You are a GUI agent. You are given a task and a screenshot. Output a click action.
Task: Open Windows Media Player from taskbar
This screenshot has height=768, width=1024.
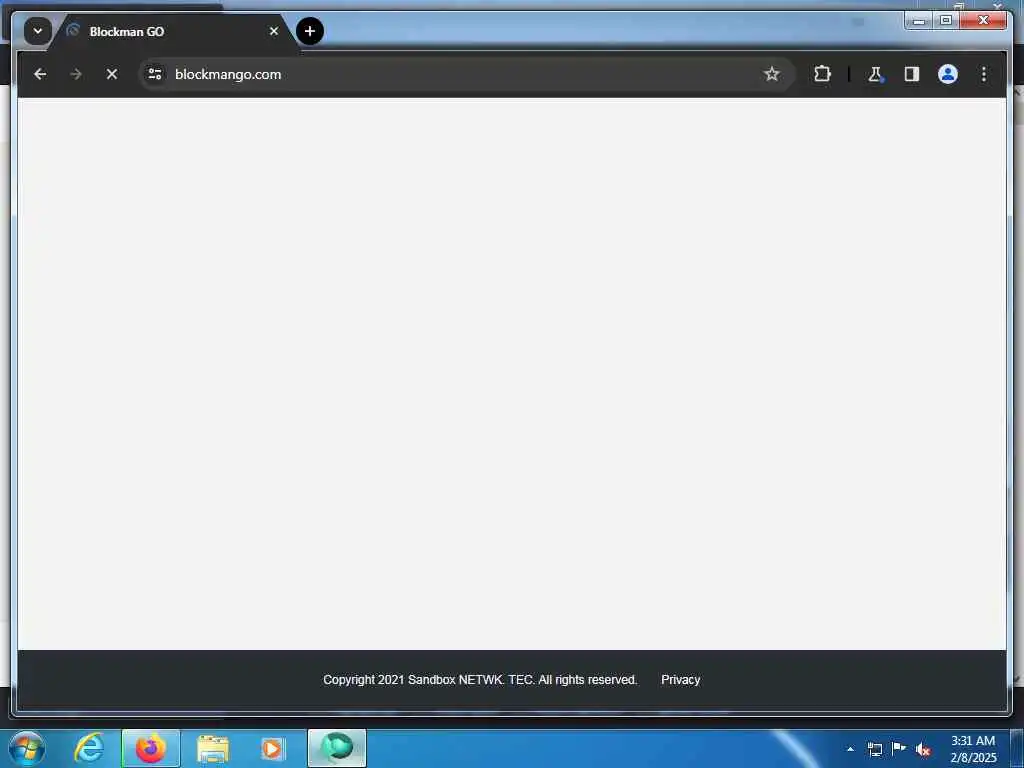(x=272, y=749)
